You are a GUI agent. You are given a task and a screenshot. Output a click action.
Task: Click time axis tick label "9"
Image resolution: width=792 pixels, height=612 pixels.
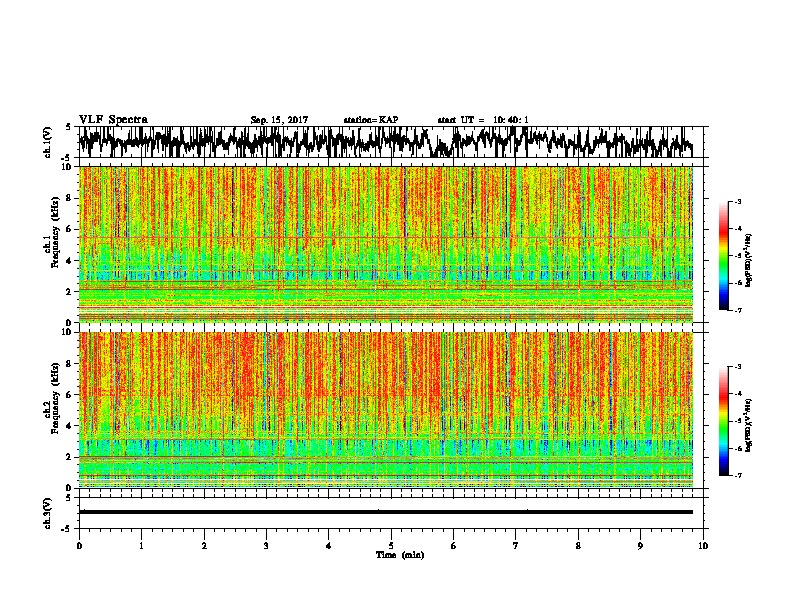point(640,546)
